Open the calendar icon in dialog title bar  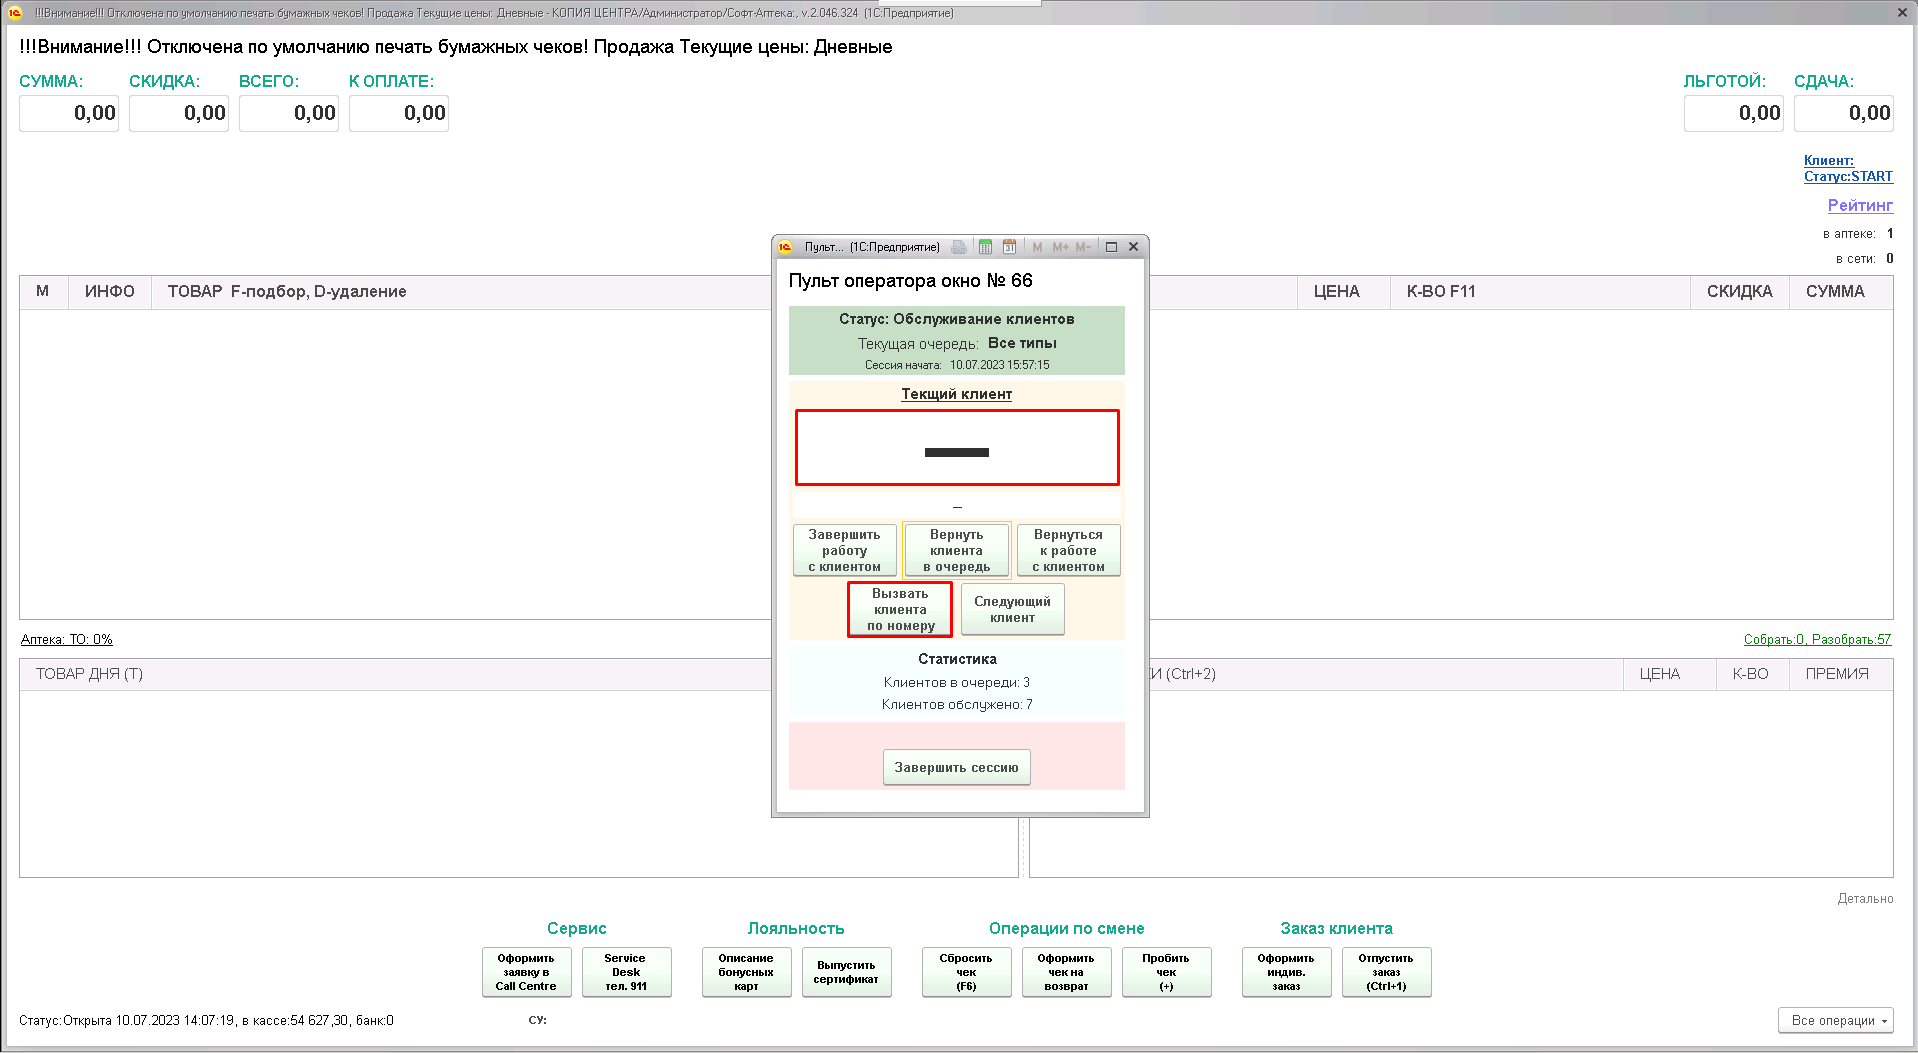pos(1009,247)
